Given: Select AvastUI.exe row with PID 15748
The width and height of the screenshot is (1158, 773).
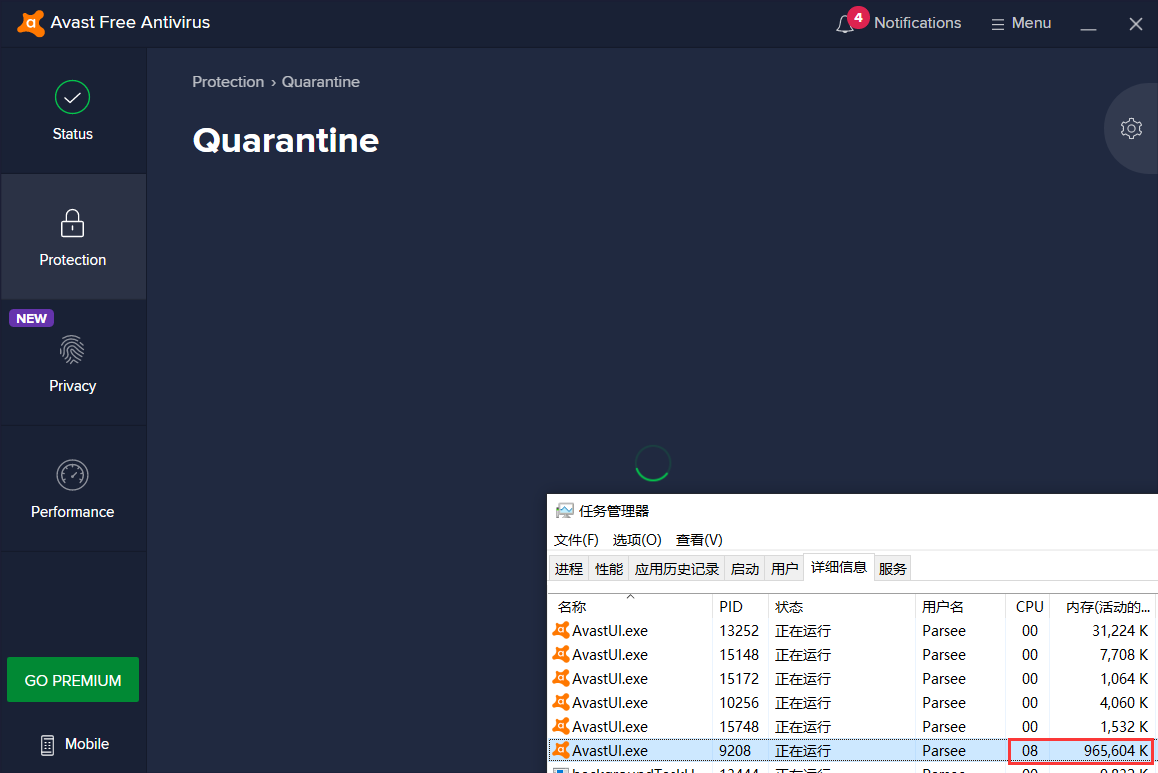Looking at the screenshot, I should pyautogui.click(x=852, y=726).
